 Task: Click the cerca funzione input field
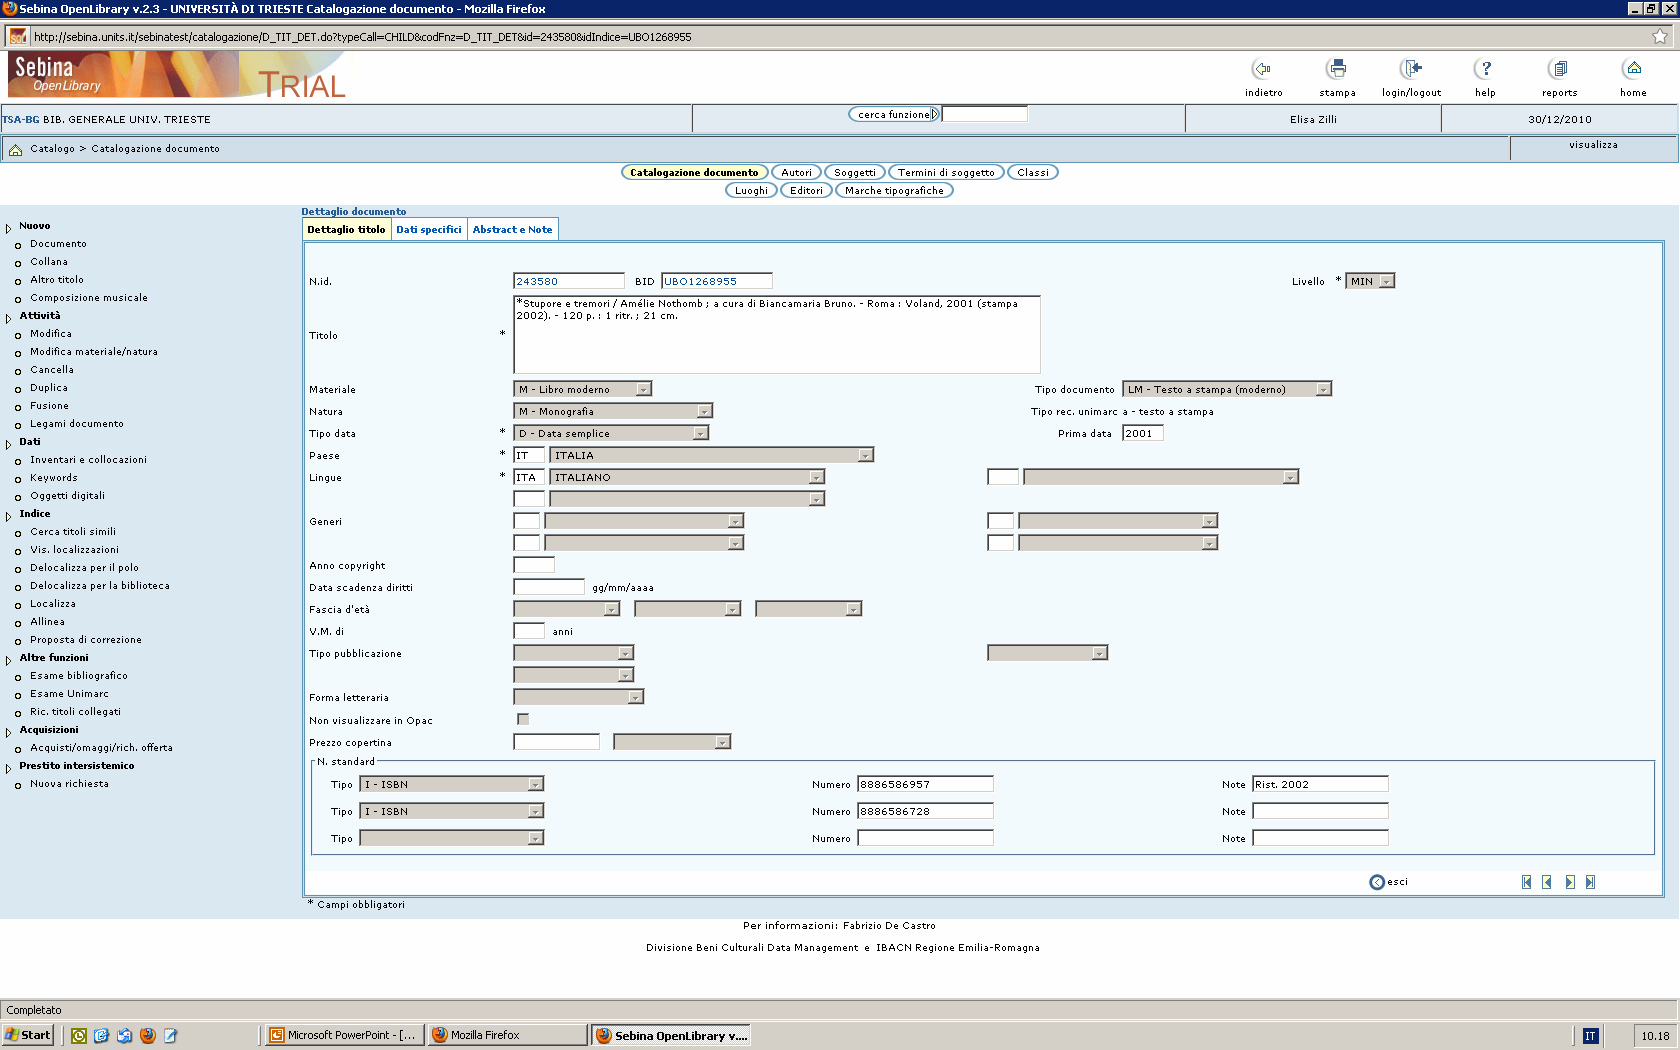click(985, 114)
